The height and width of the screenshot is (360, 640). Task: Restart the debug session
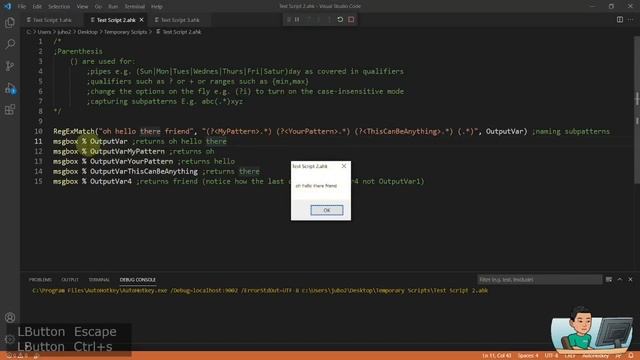pos(340,20)
